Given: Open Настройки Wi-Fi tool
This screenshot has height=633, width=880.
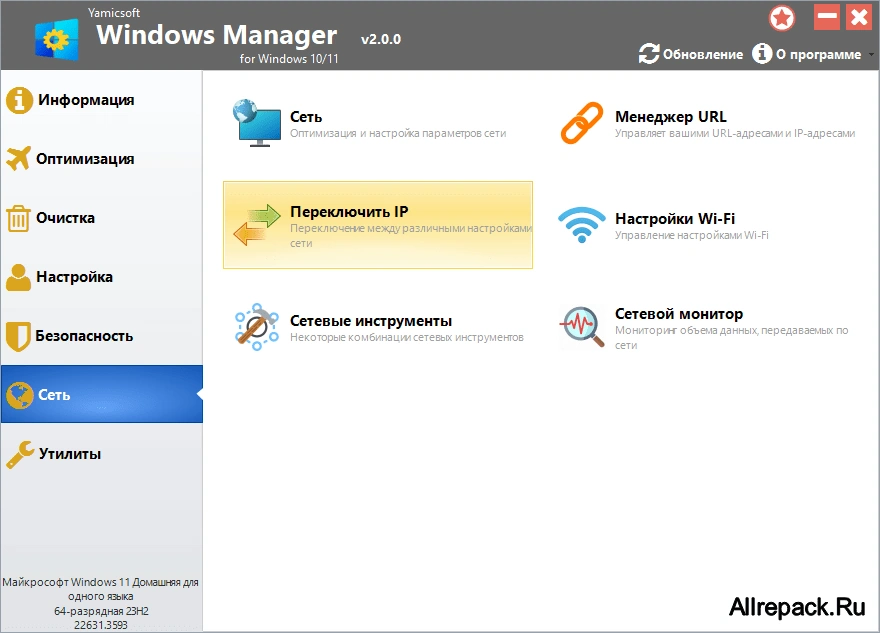Looking at the screenshot, I should [x=675, y=218].
